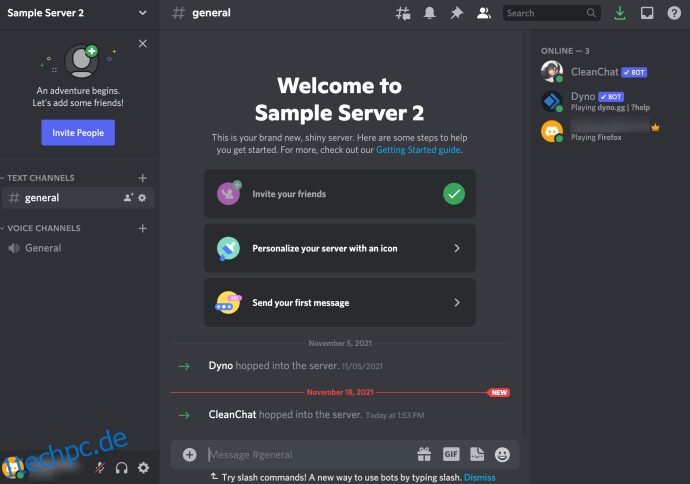Click the Search input field

(551, 13)
